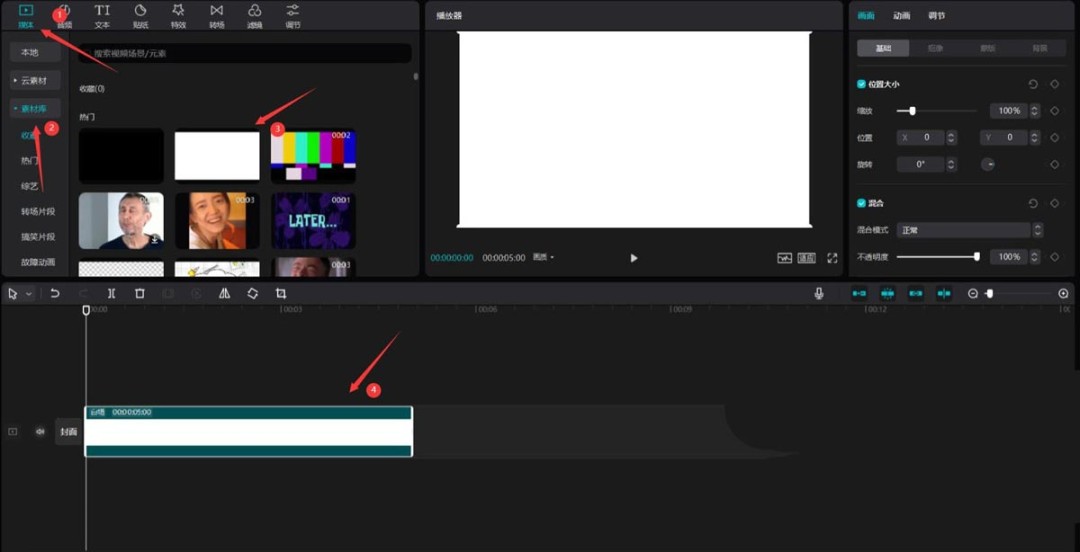
Task: Switch to the 动画 animation tab
Action: 901,16
